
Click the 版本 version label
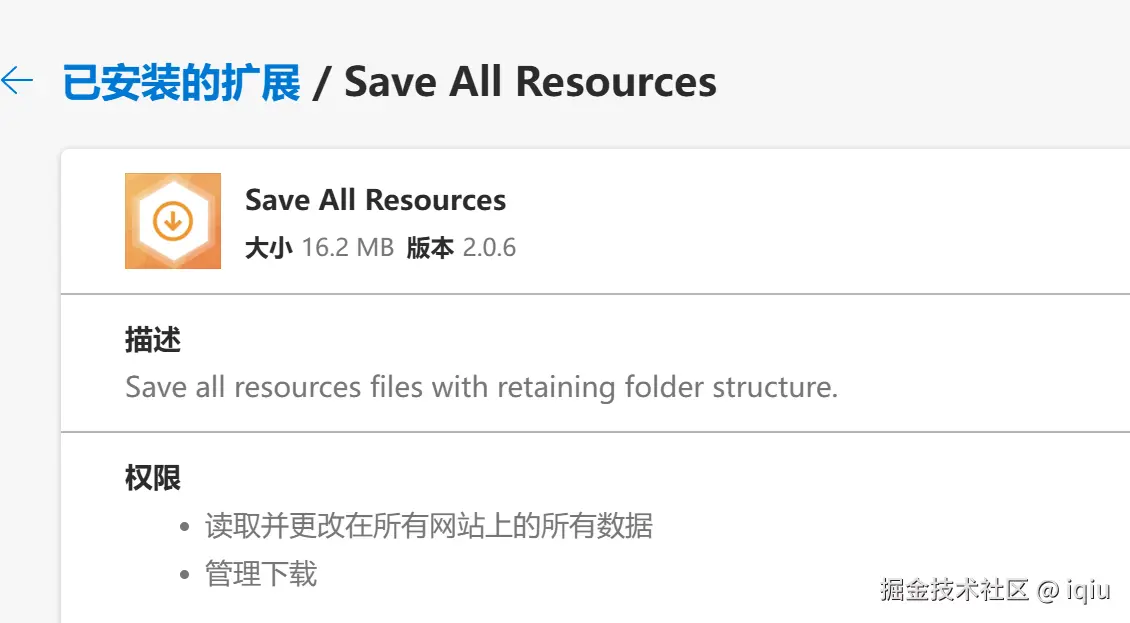point(430,247)
